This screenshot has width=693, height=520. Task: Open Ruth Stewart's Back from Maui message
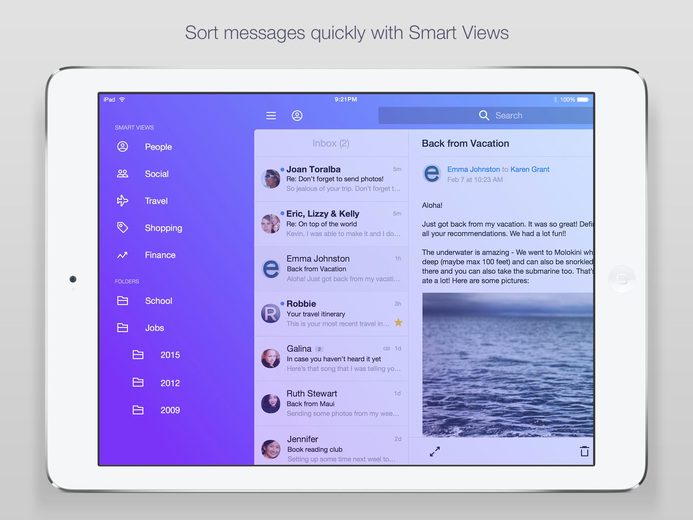pos(331,403)
